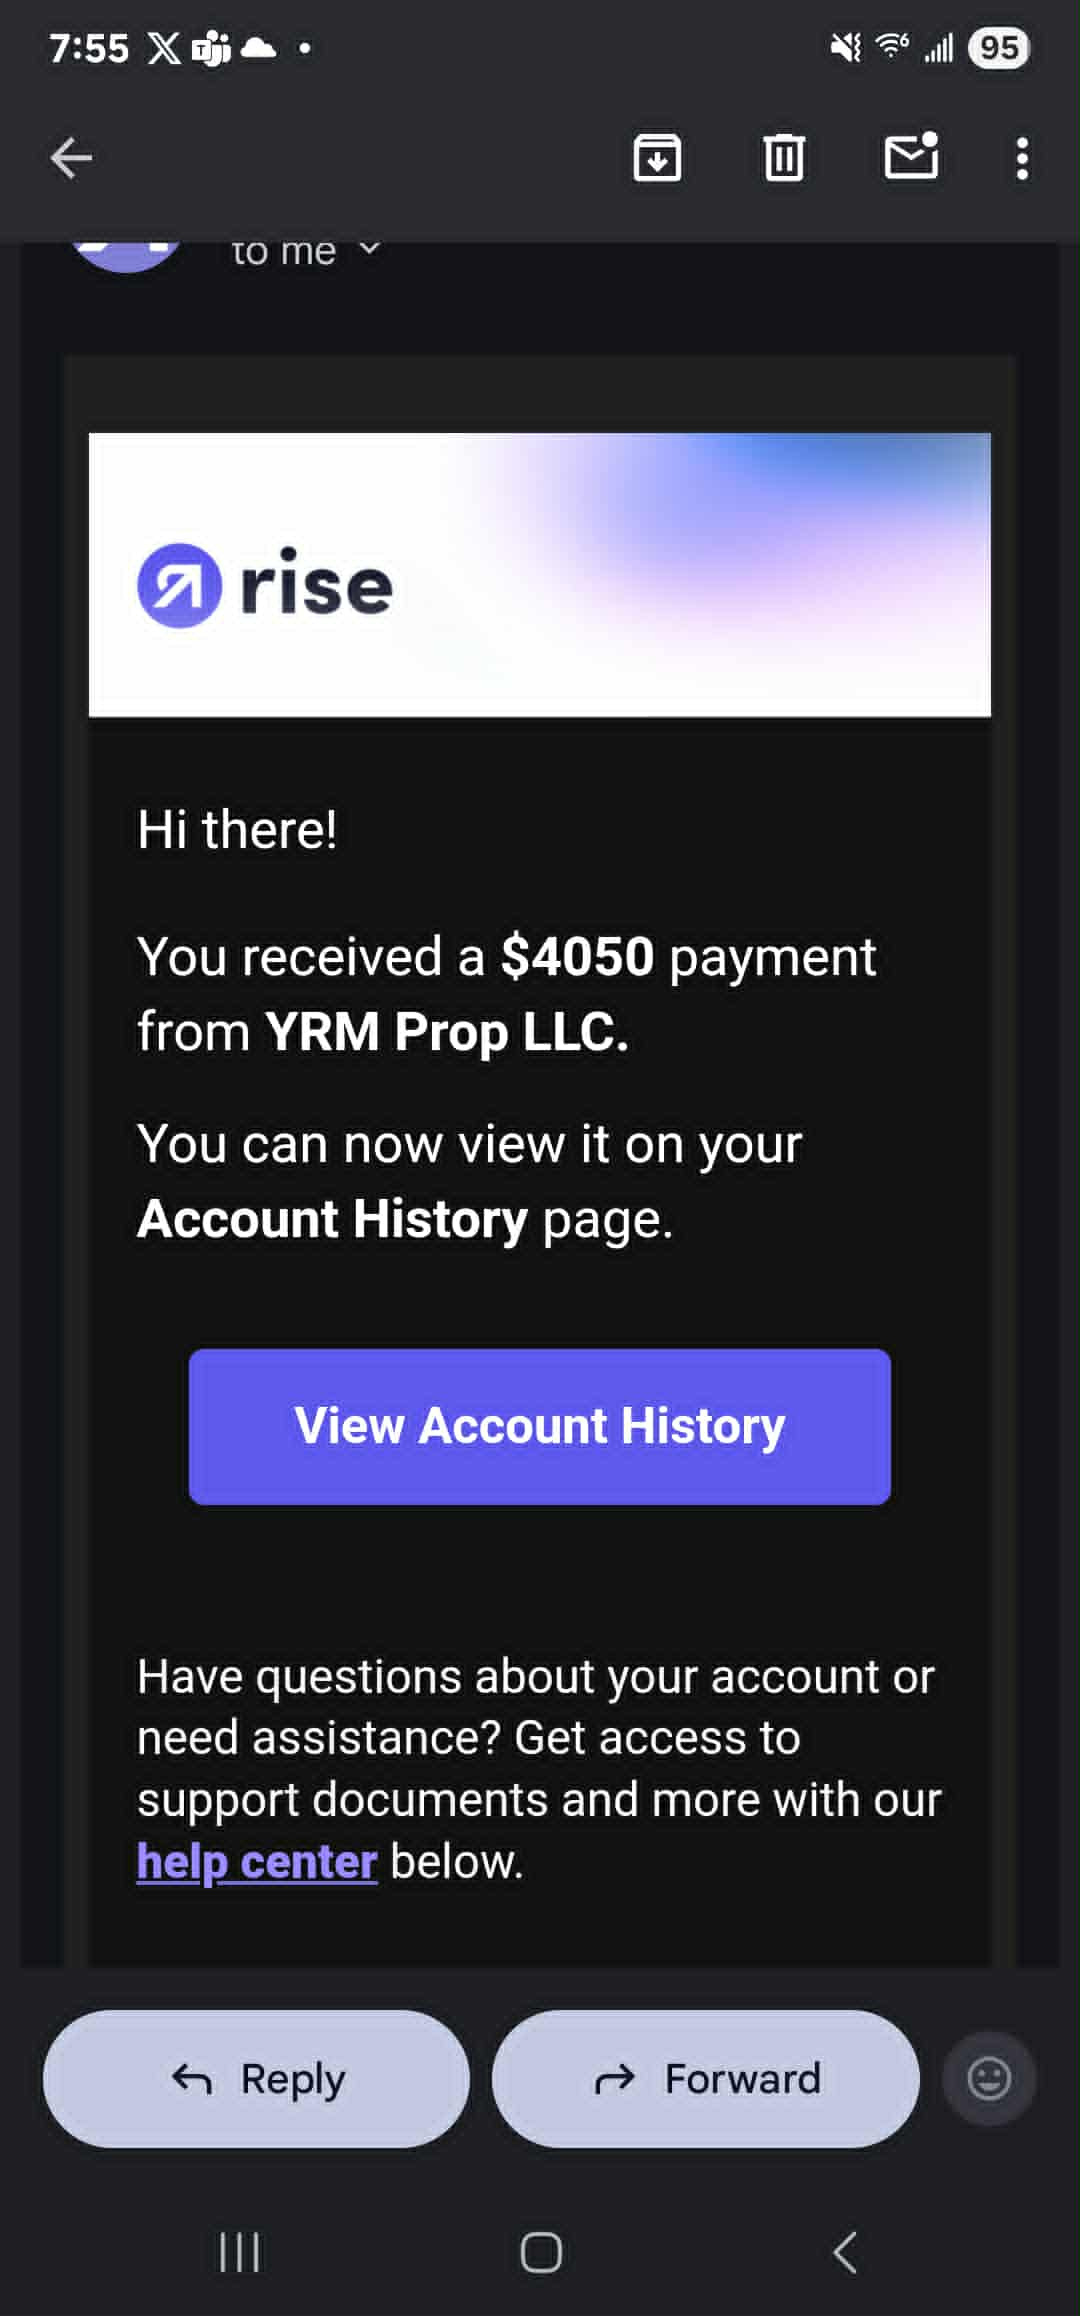The image size is (1080, 2316).
Task: Tap the Teams notification icon in status bar
Action: [211, 48]
